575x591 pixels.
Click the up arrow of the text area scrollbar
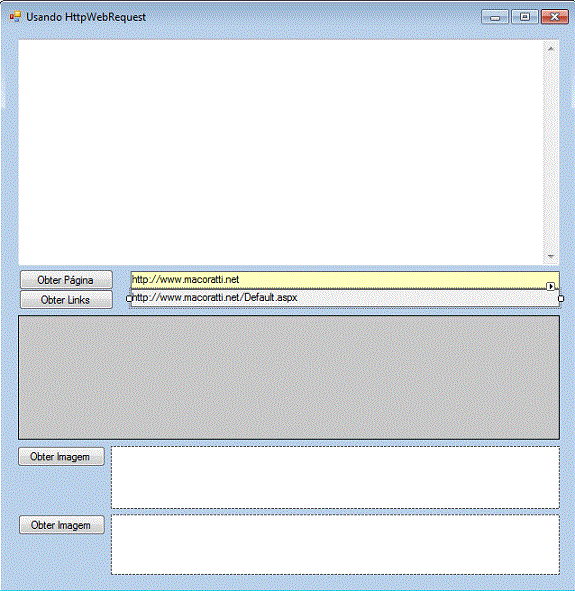[551, 49]
